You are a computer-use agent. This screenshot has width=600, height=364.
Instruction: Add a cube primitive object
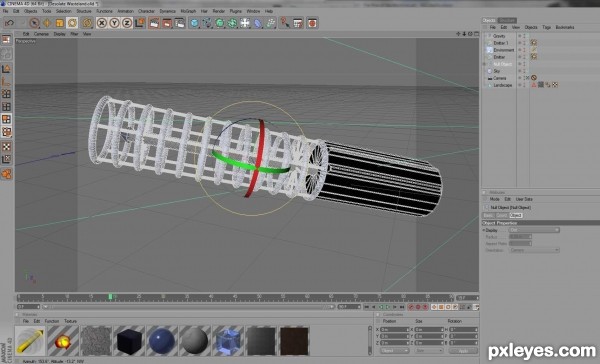pyautogui.click(x=194, y=23)
